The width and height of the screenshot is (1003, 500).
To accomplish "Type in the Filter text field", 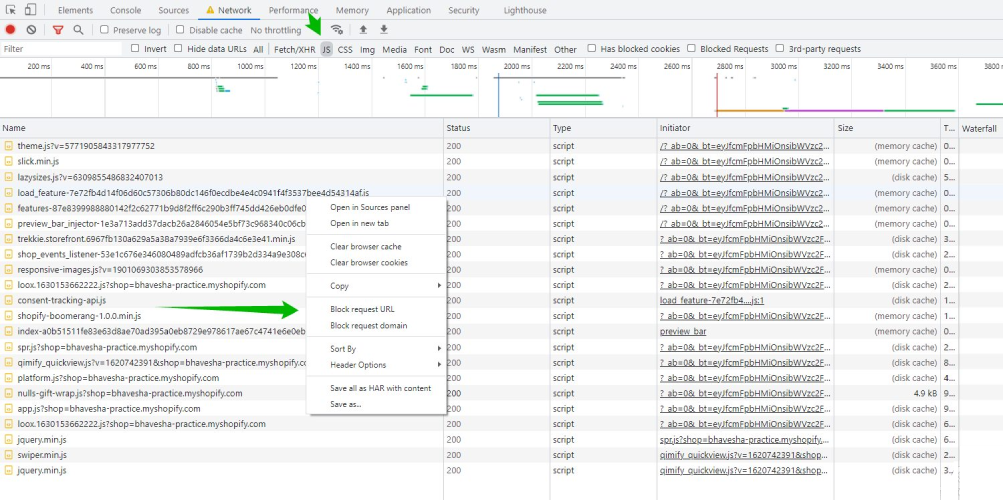I will click(x=60, y=49).
